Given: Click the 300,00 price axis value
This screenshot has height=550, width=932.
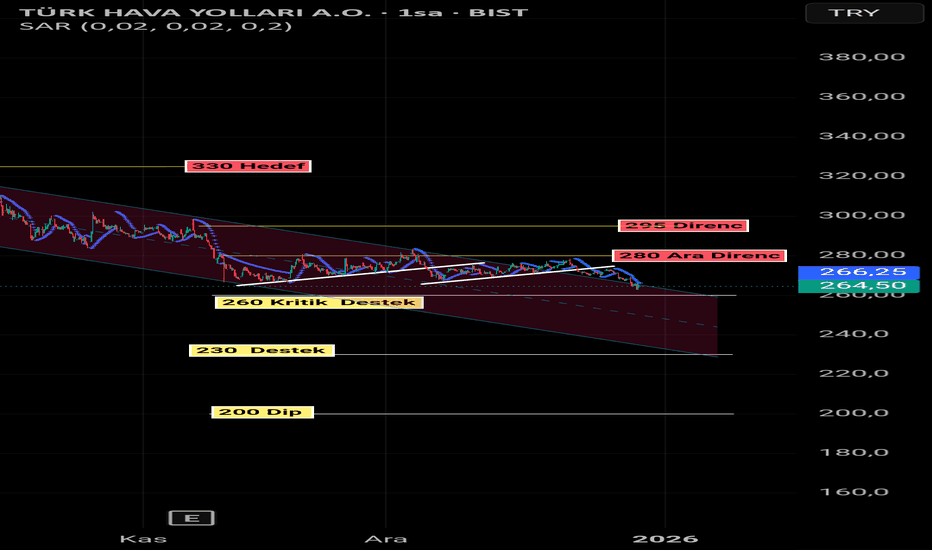Looking at the screenshot, I should coord(862,215).
